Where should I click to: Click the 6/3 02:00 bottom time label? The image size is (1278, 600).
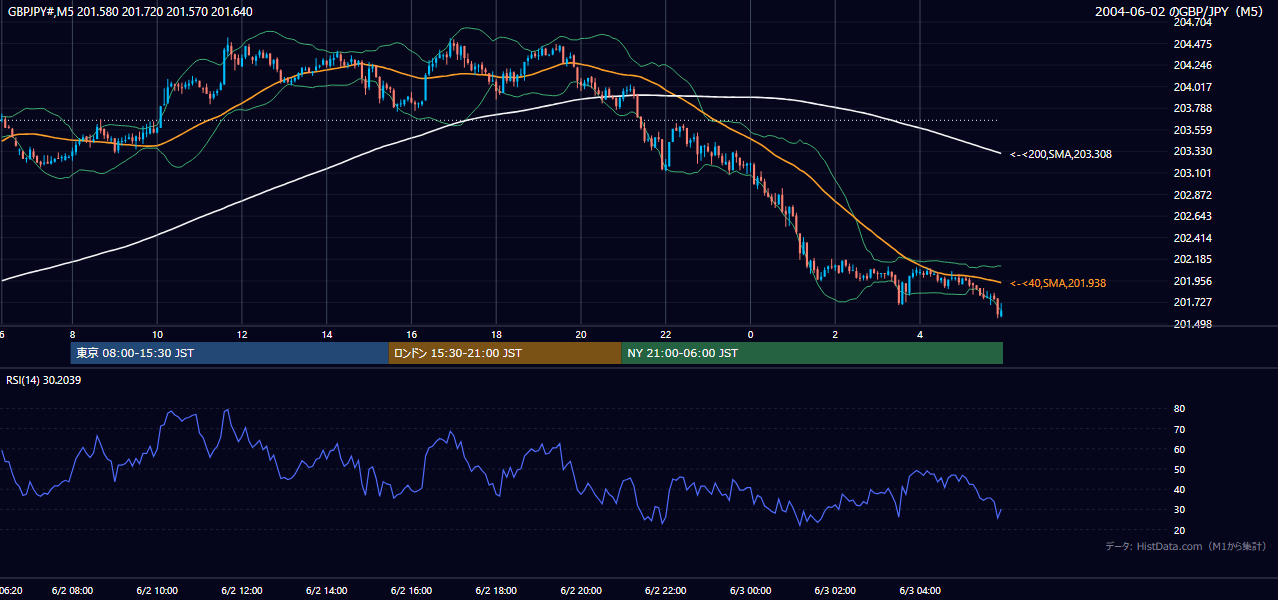[836, 591]
